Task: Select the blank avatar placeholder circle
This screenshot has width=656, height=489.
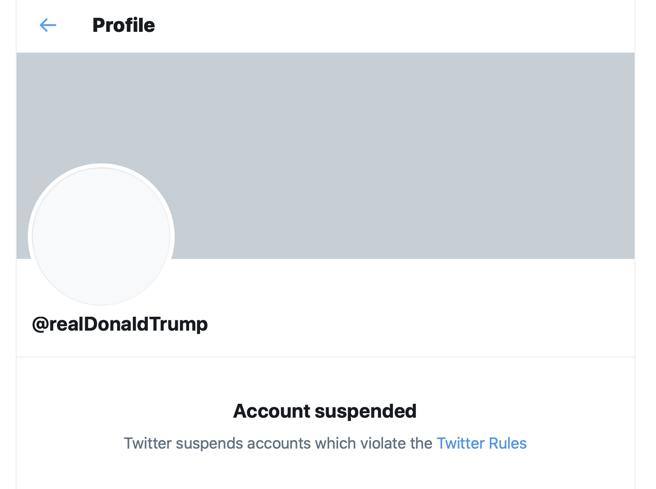Action: point(101,236)
